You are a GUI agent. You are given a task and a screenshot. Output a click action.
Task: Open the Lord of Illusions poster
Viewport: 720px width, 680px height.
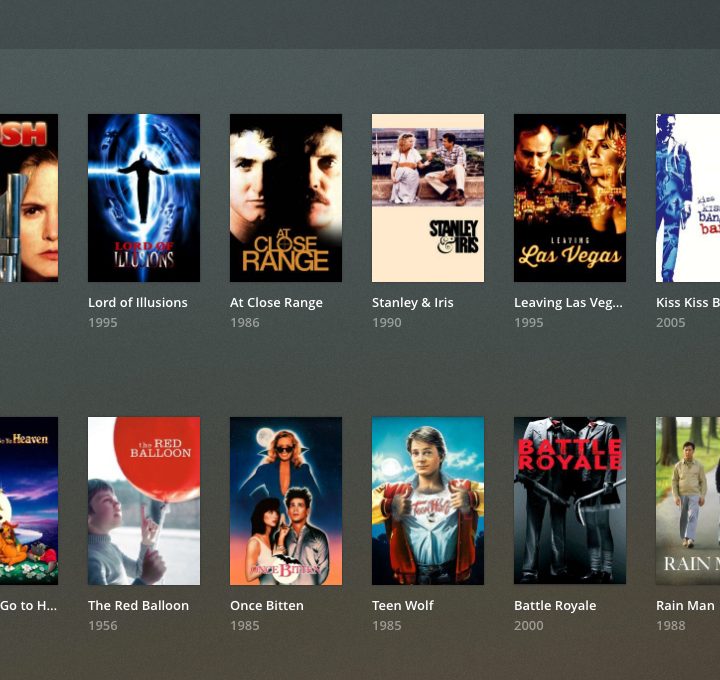click(144, 198)
